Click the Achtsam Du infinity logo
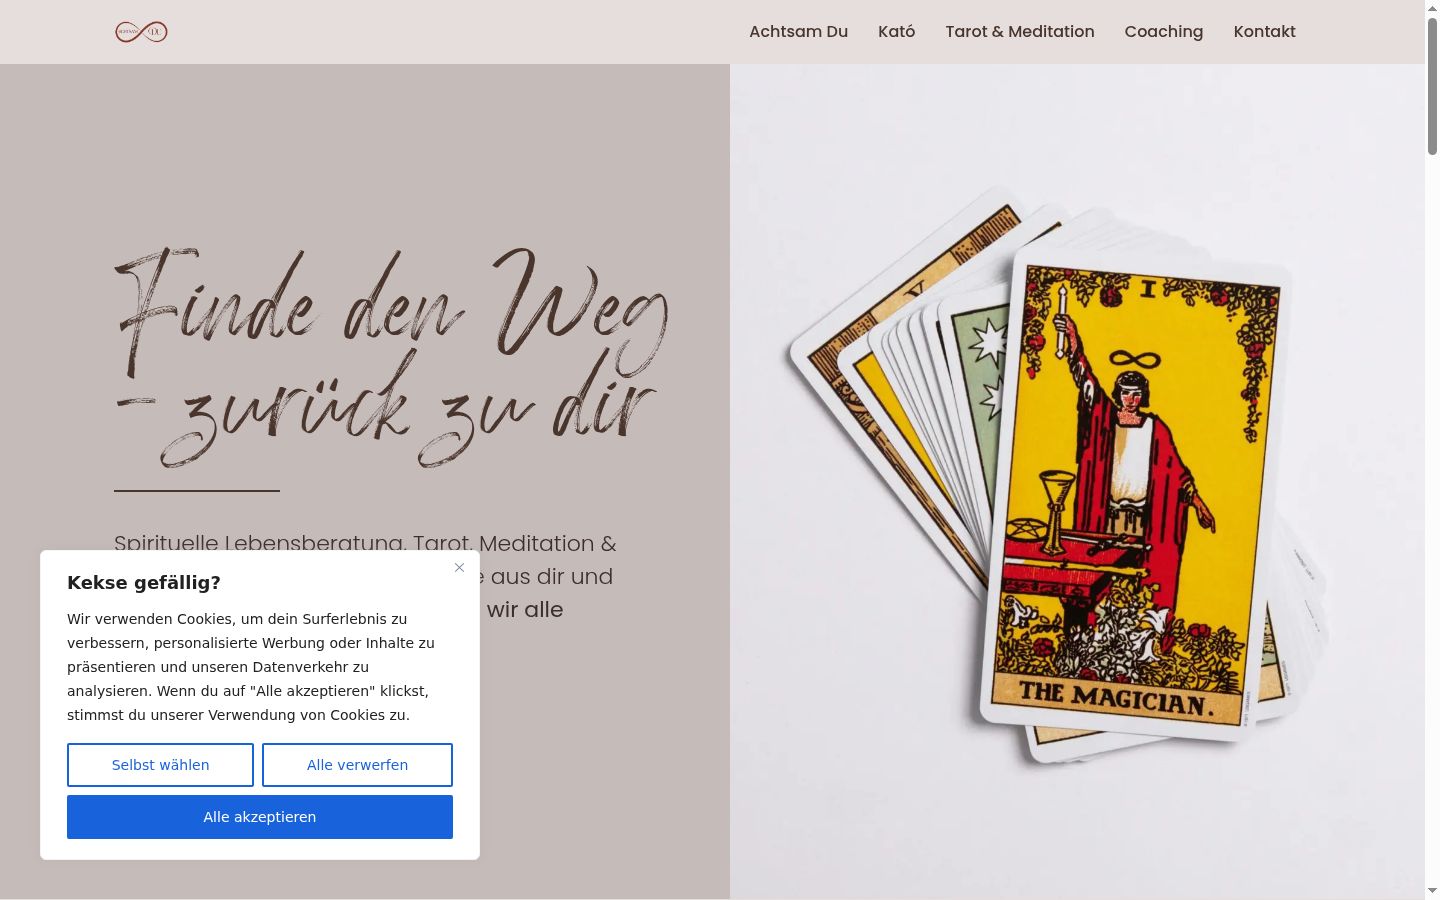1440x900 pixels. point(141,32)
